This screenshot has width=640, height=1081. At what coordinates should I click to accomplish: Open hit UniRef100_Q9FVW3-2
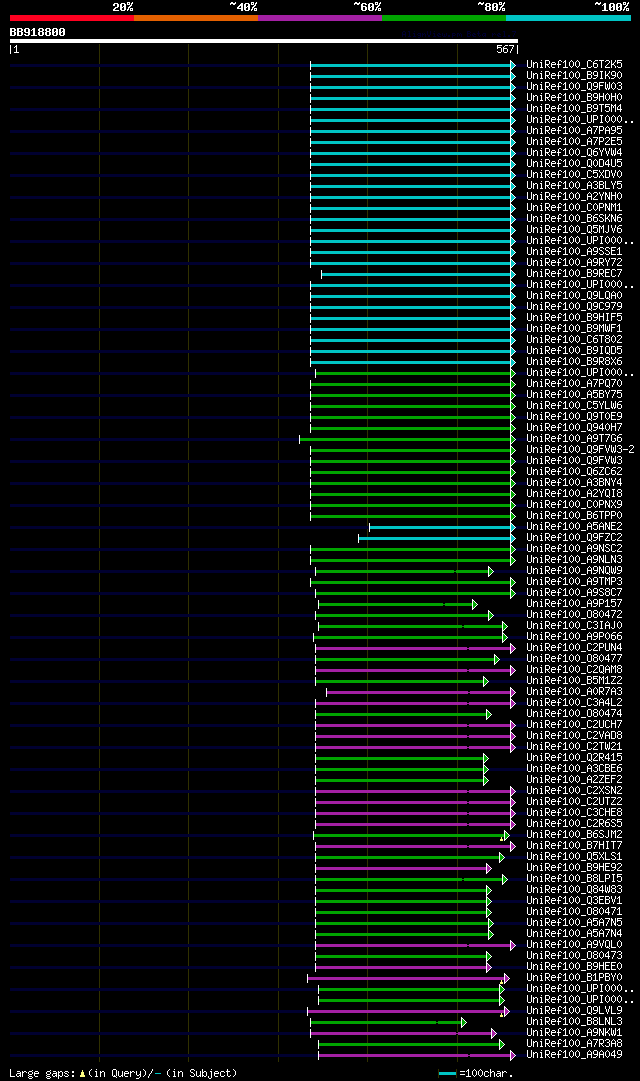click(580, 450)
